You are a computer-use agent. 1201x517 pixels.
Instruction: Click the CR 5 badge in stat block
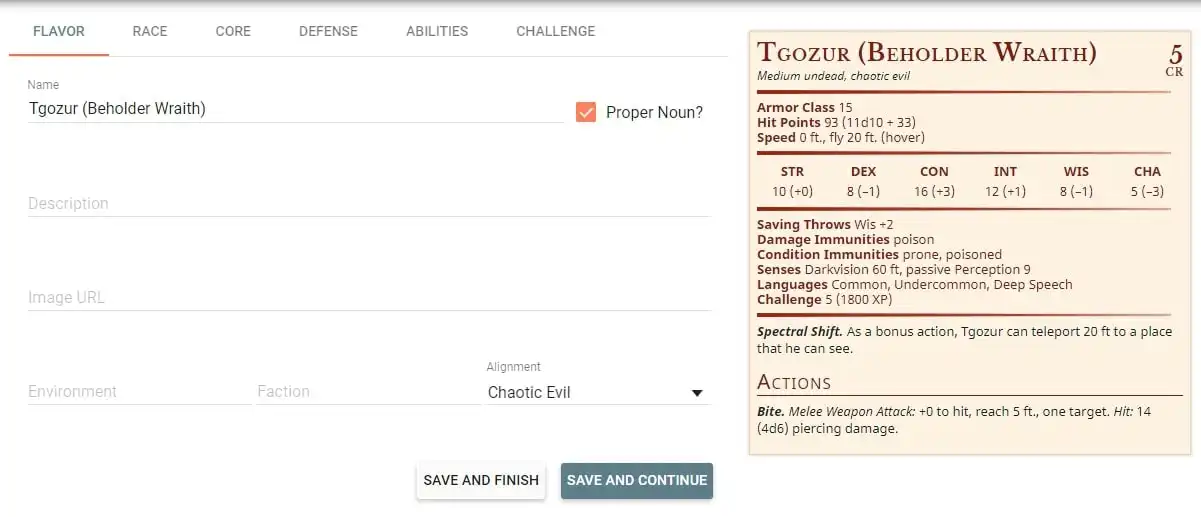tap(1174, 59)
